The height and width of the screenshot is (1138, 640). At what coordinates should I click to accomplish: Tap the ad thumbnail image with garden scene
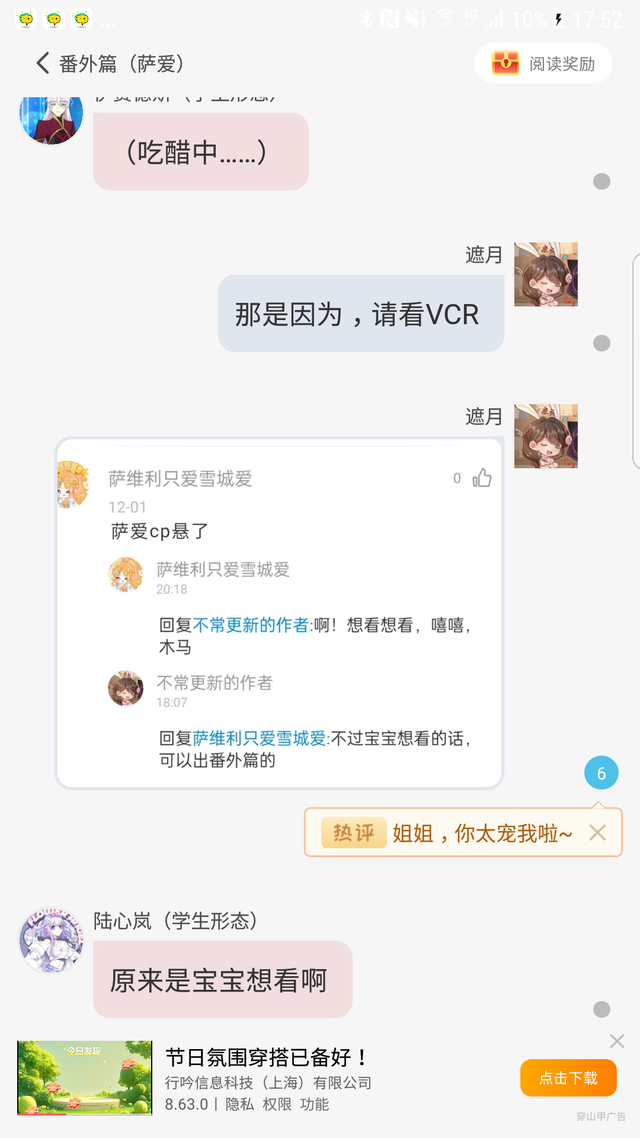pyautogui.click(x=85, y=1078)
